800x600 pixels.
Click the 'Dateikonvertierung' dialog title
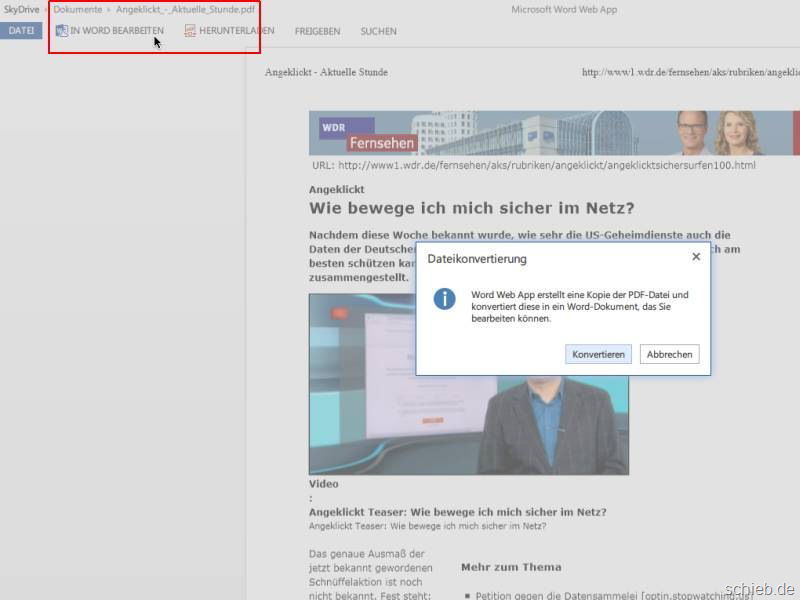point(477,259)
